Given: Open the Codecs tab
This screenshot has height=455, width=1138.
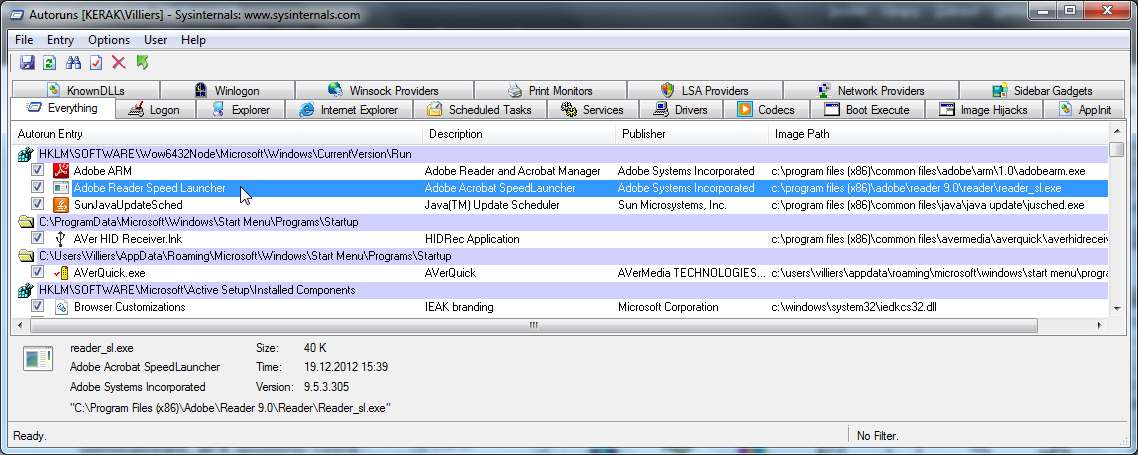Looking at the screenshot, I should [x=766, y=110].
